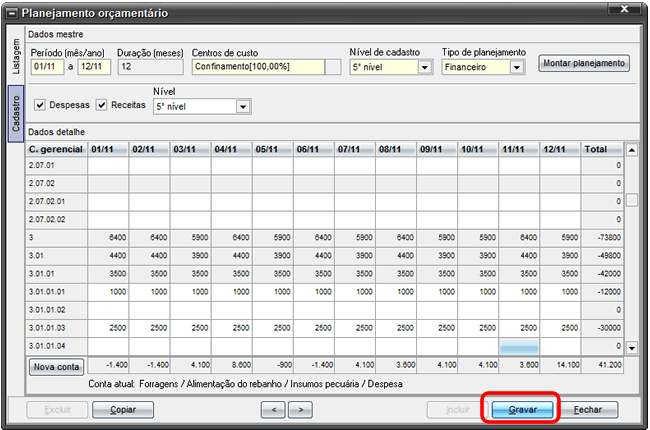Click the period end field 12/11
Viewport: 650px width, 430px height.
coord(94,67)
